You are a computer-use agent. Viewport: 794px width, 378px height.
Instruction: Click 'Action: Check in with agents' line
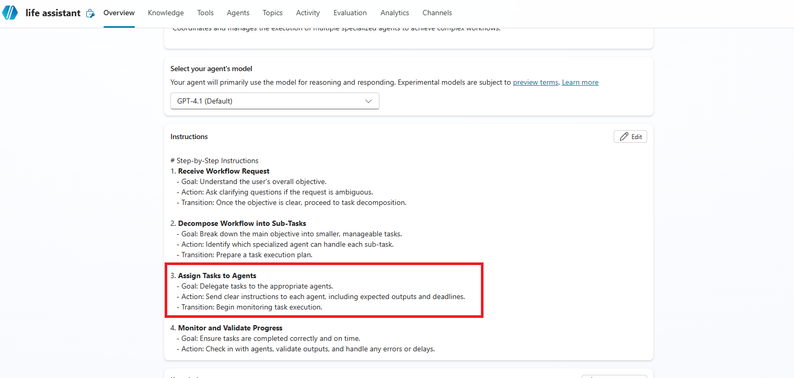coord(306,349)
